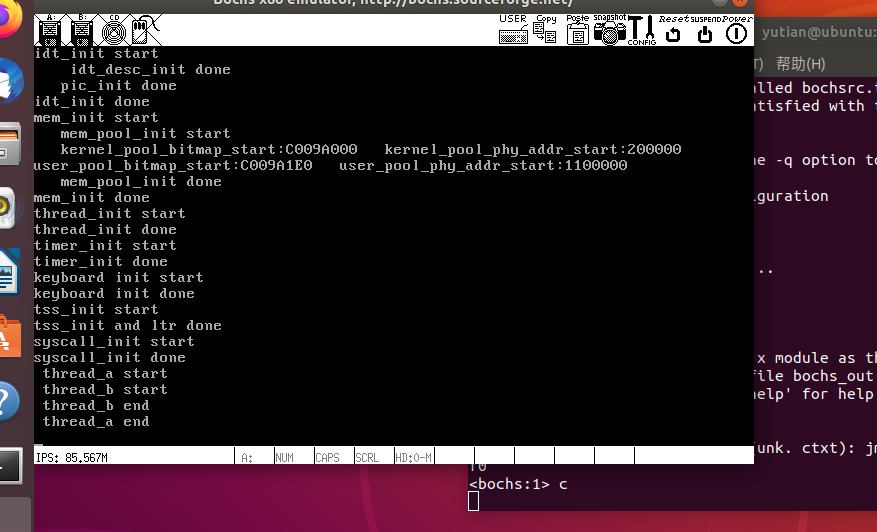The height and width of the screenshot is (532, 877).
Task: Open the CONFIG tools icon
Action: pos(641,29)
